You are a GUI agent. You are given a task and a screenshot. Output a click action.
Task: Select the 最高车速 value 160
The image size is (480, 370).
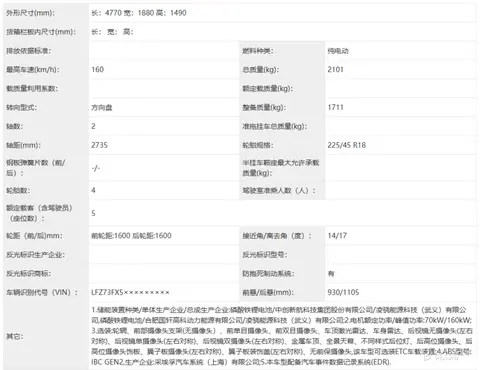(x=98, y=69)
